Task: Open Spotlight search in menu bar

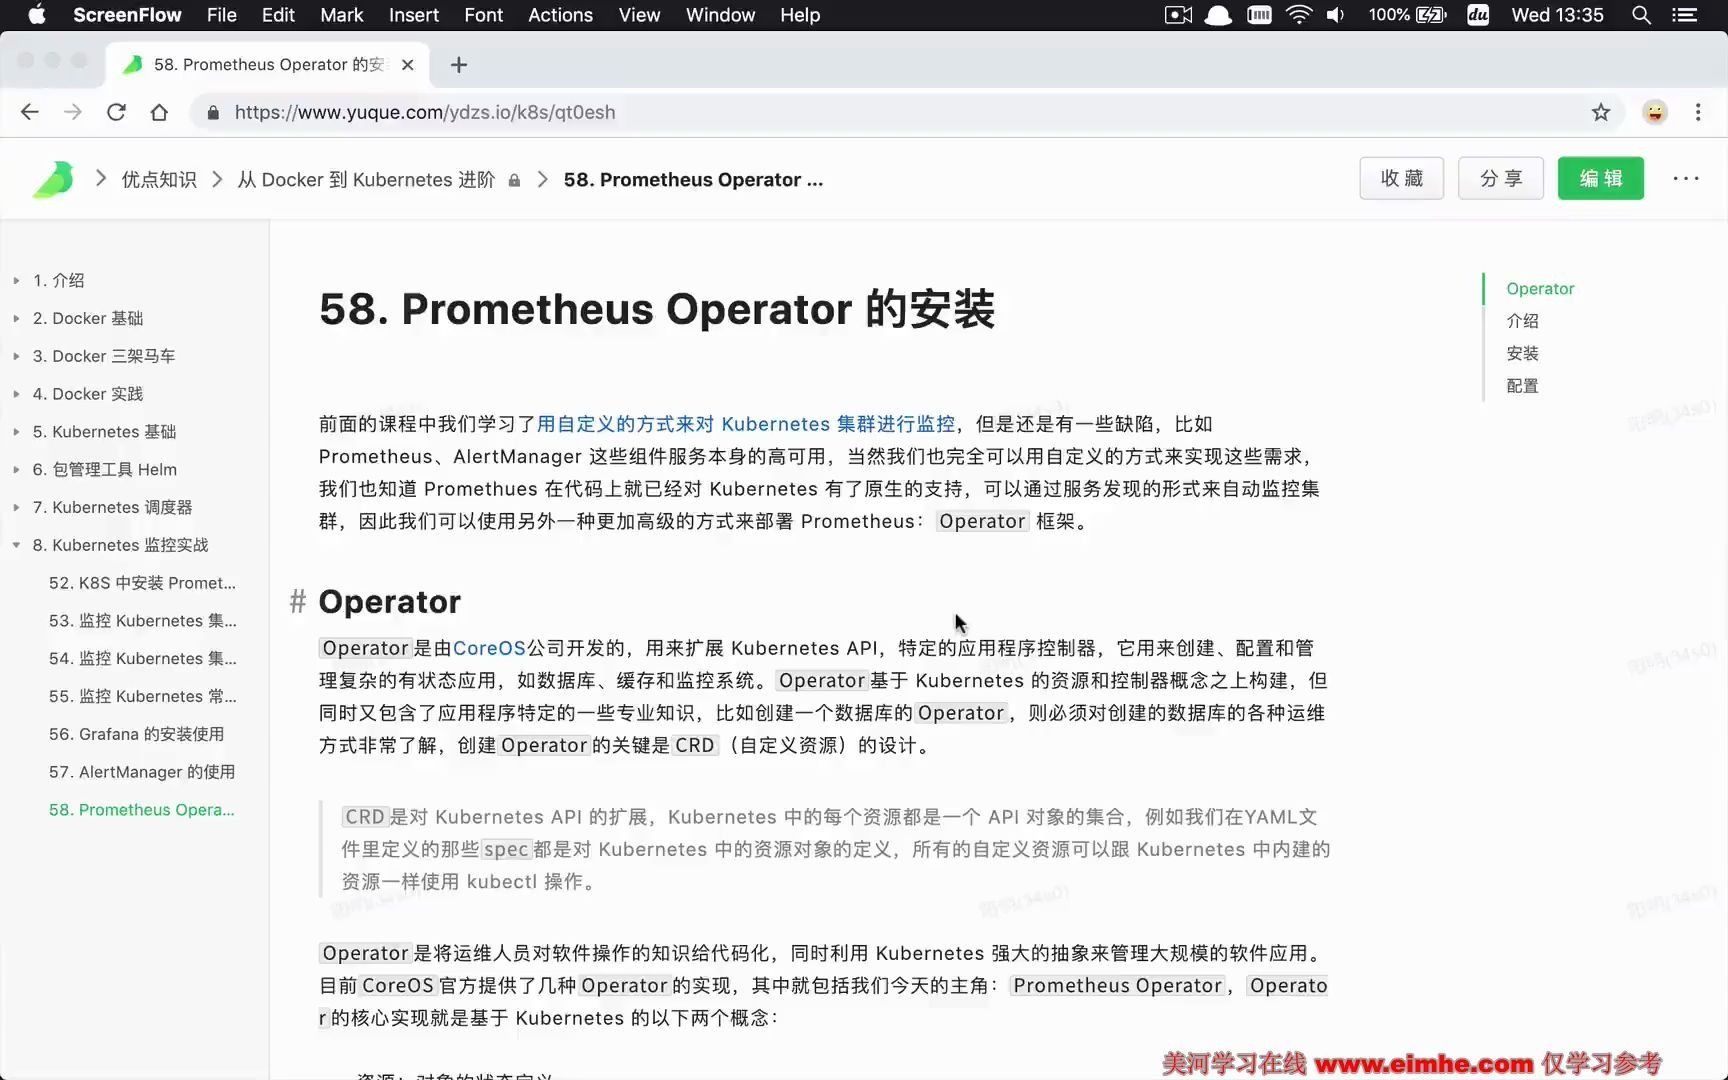Action: click(x=1641, y=15)
